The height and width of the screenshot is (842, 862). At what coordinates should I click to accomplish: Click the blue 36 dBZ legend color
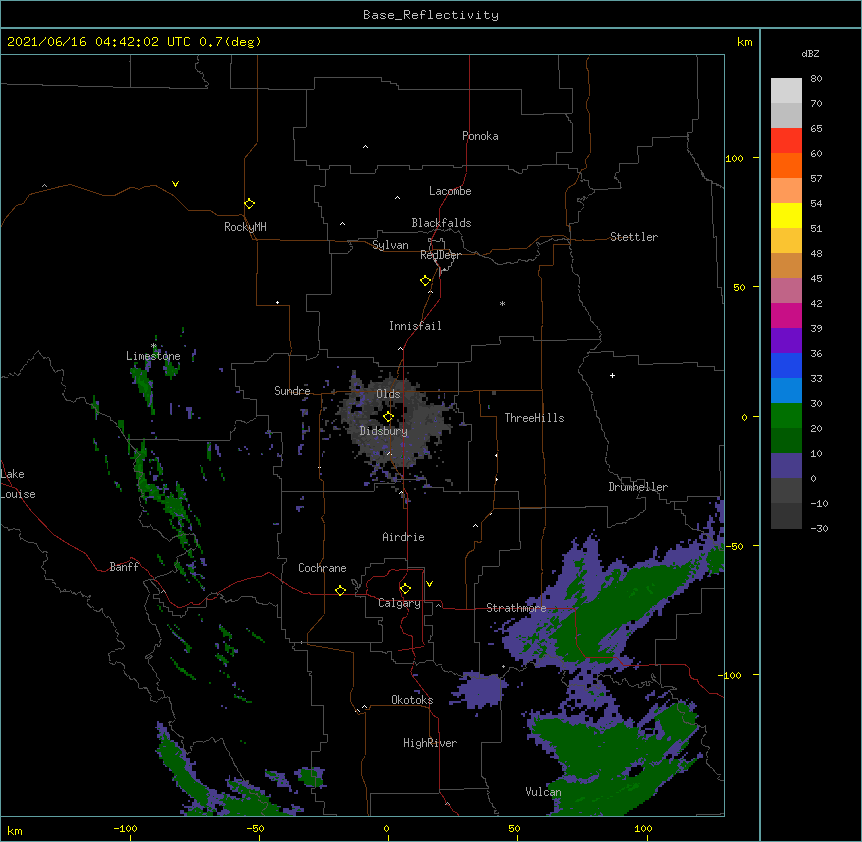(x=786, y=365)
